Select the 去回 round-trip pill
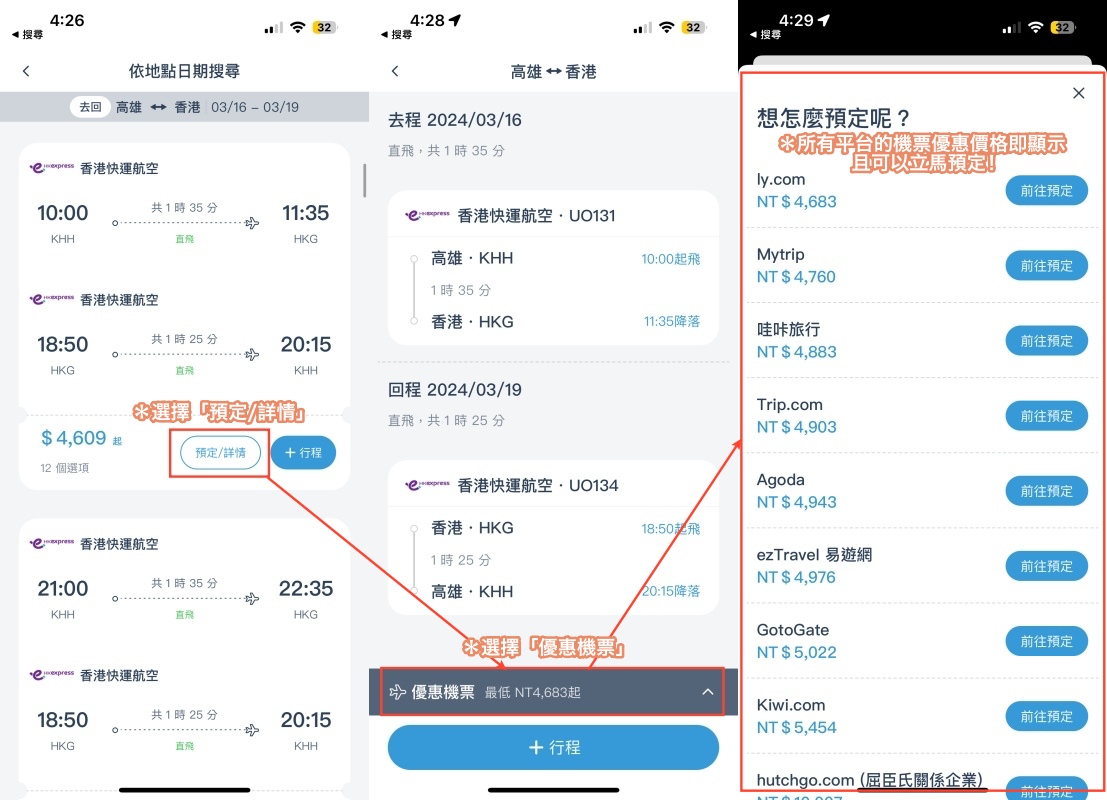 coord(90,107)
